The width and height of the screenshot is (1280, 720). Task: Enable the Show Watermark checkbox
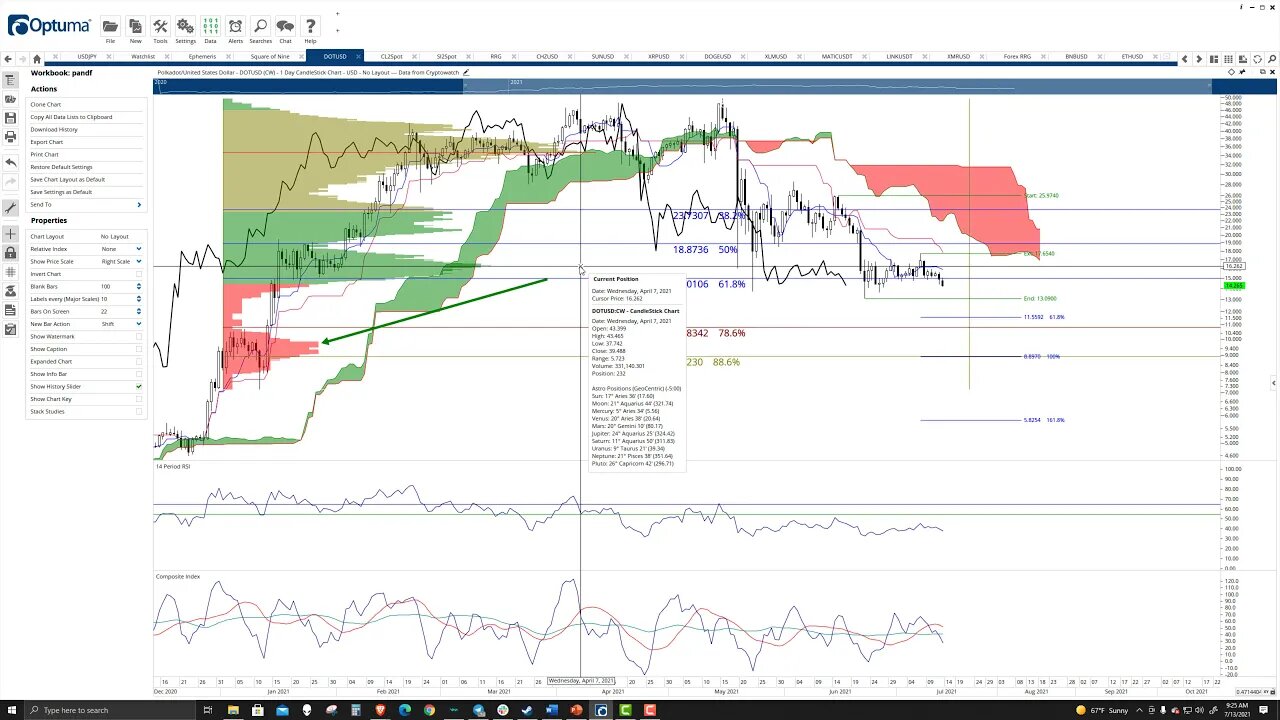click(x=138, y=336)
